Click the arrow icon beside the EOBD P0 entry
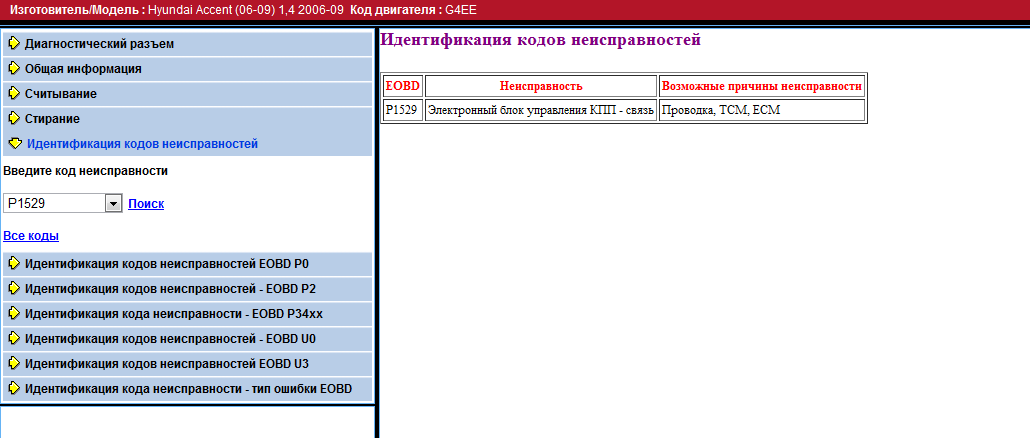This screenshot has width=1030, height=438. click(14, 264)
